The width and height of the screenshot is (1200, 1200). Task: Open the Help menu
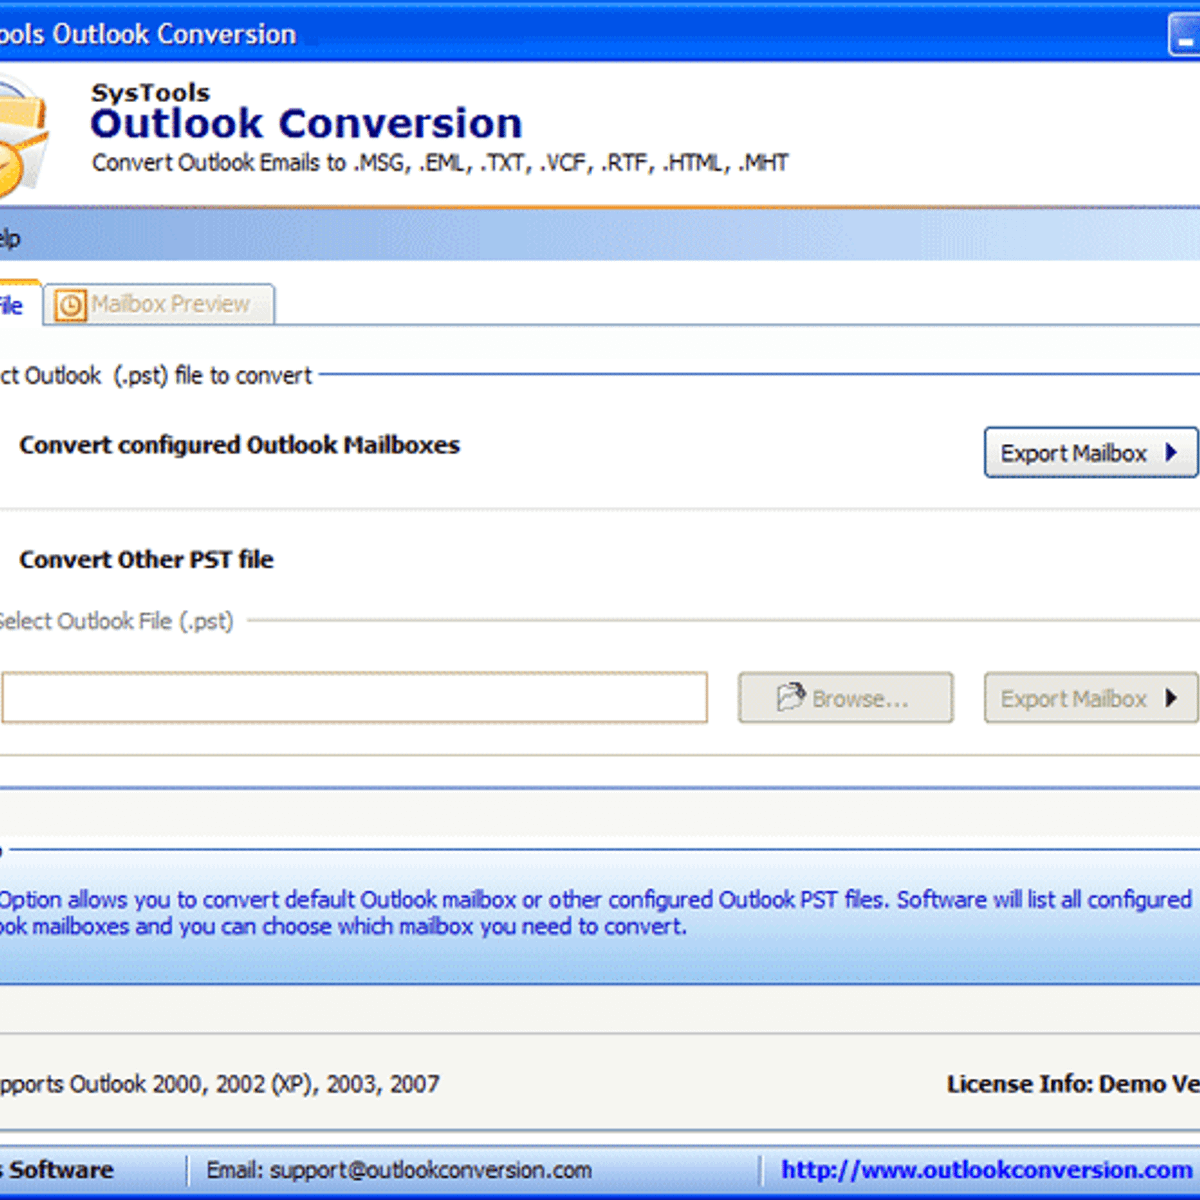coord(9,239)
